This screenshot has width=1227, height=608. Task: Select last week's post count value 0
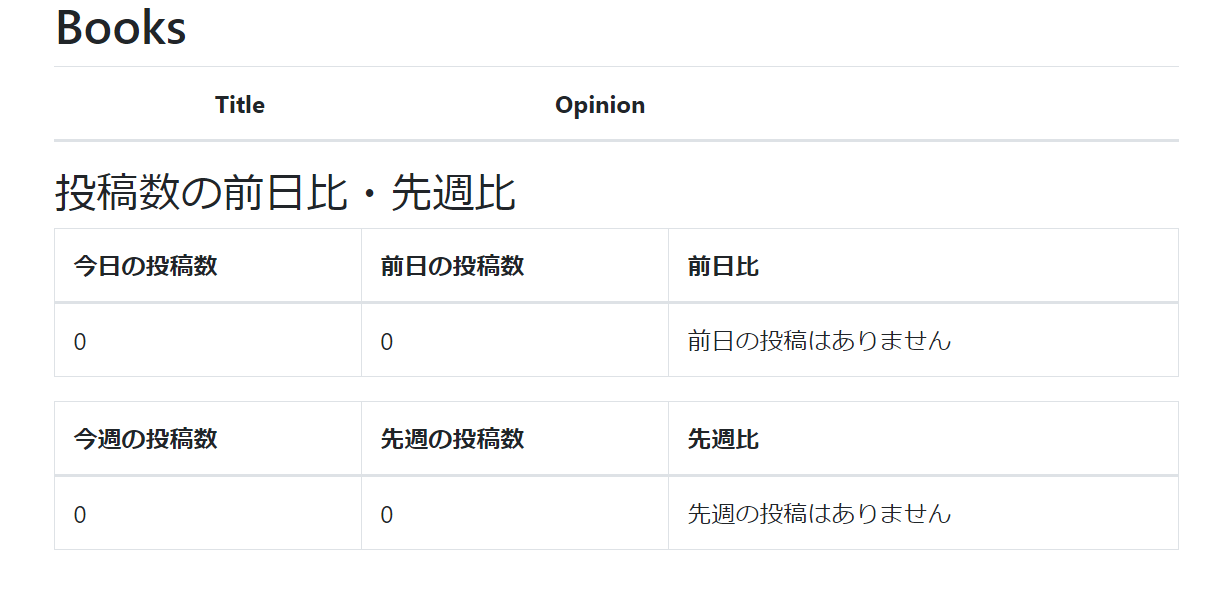point(515,514)
